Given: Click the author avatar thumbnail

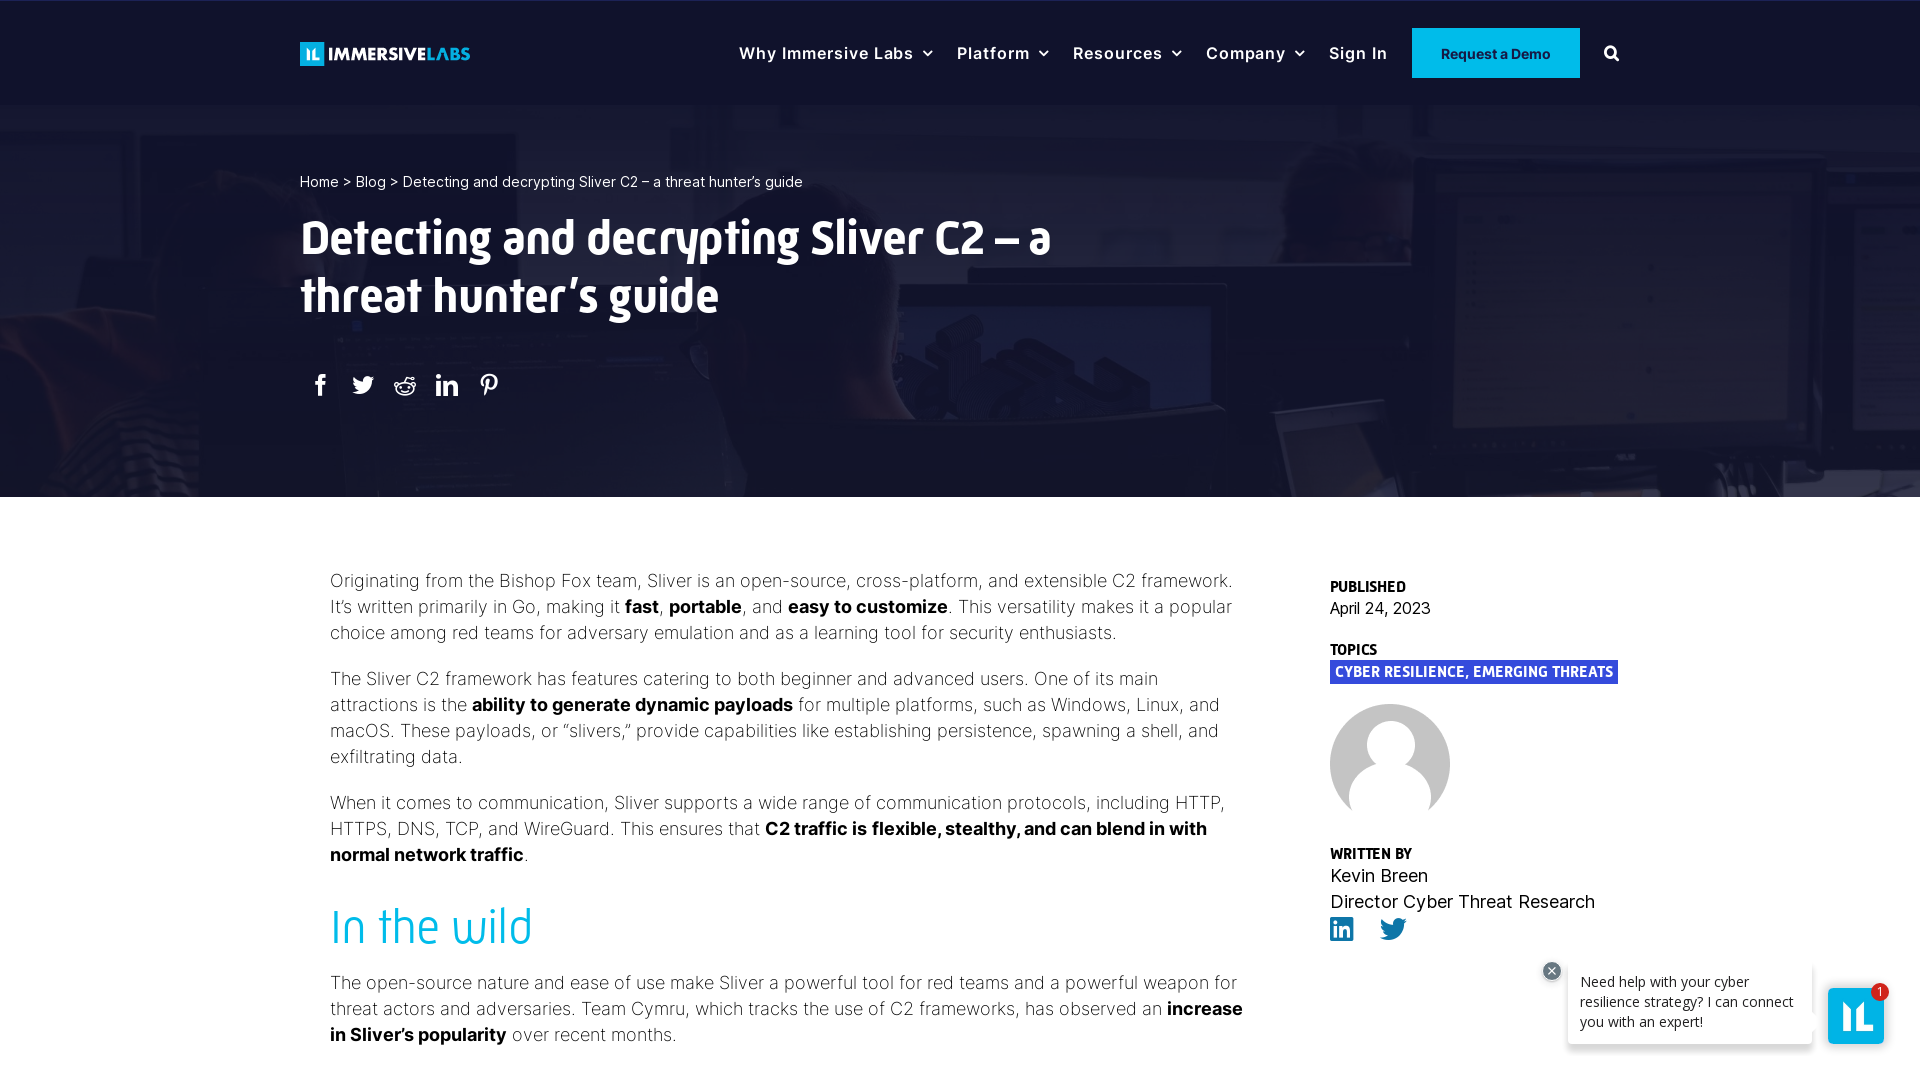Looking at the screenshot, I should coord(1389,764).
